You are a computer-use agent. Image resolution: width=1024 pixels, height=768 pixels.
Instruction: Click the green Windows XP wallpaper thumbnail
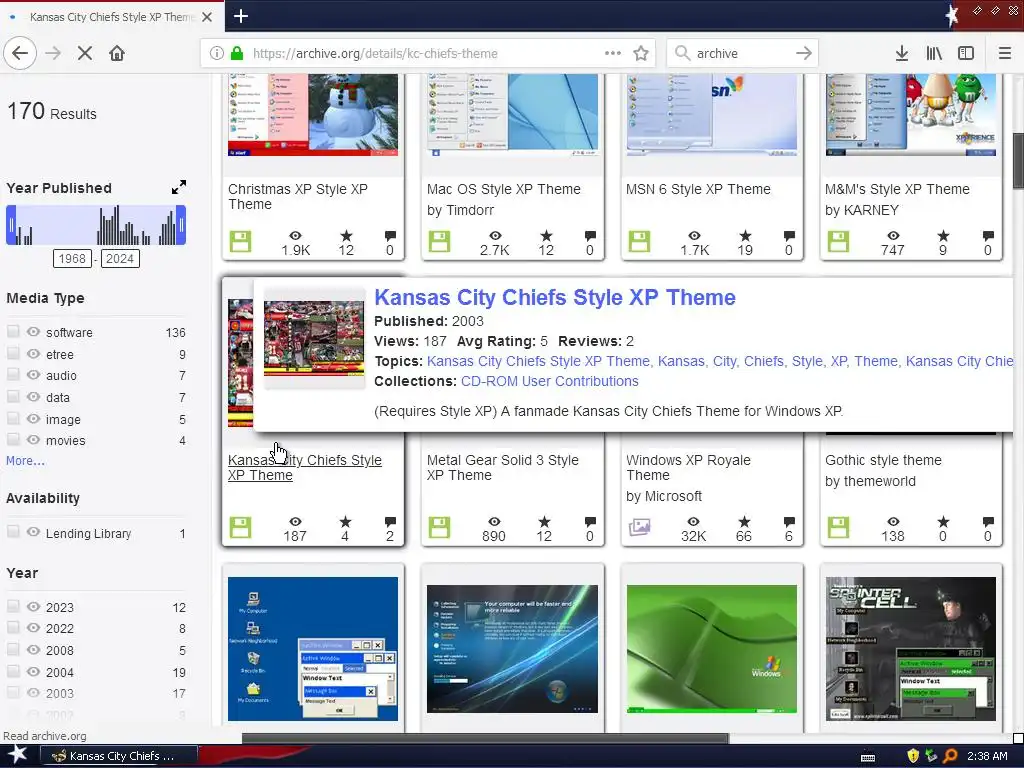(x=712, y=648)
